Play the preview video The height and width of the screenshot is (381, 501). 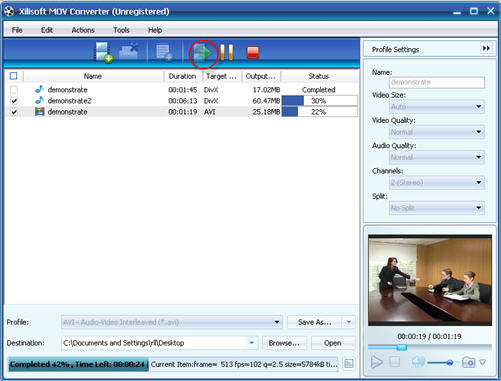tap(377, 362)
